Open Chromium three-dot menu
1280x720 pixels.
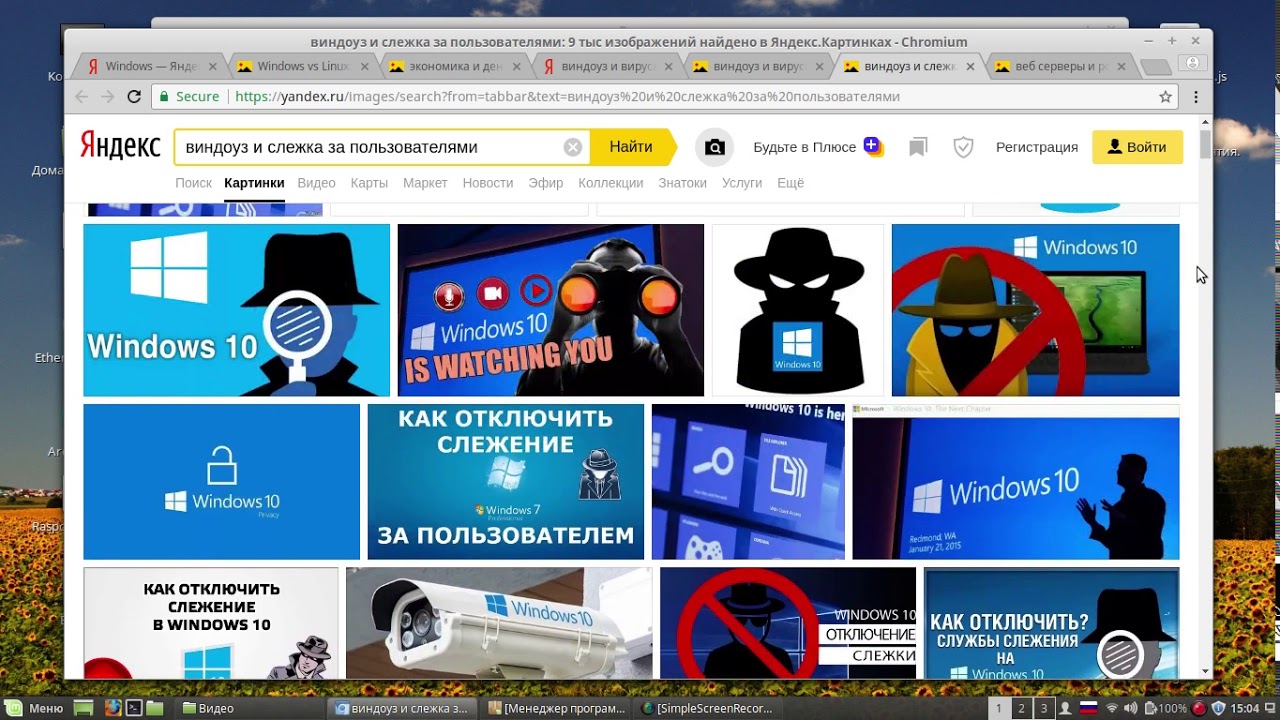(1196, 97)
